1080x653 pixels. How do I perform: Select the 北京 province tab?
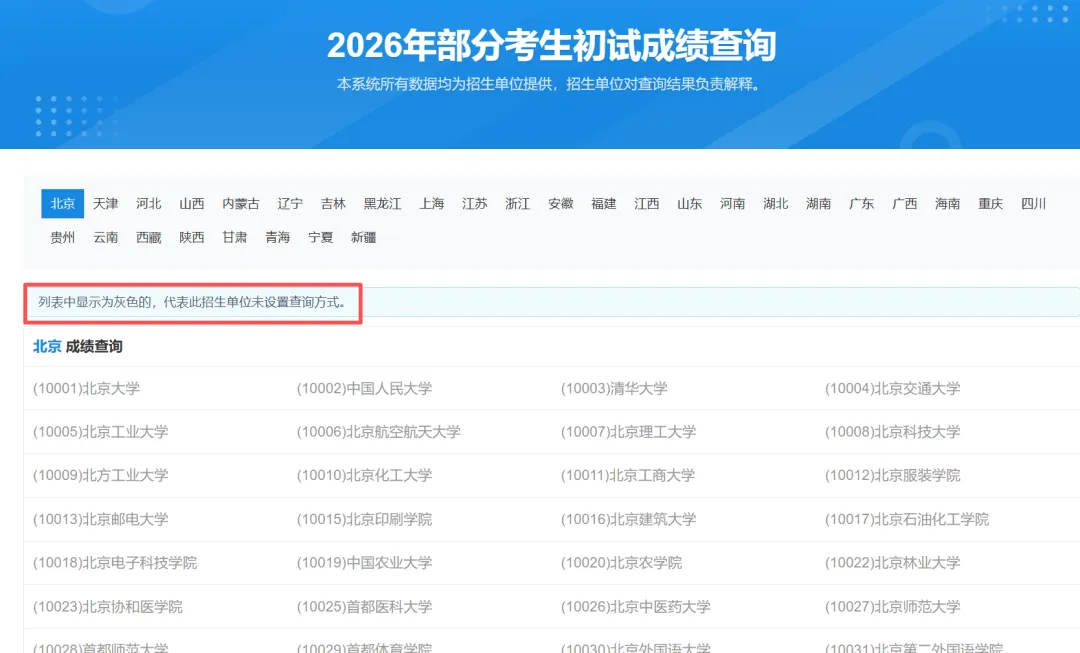click(x=63, y=204)
